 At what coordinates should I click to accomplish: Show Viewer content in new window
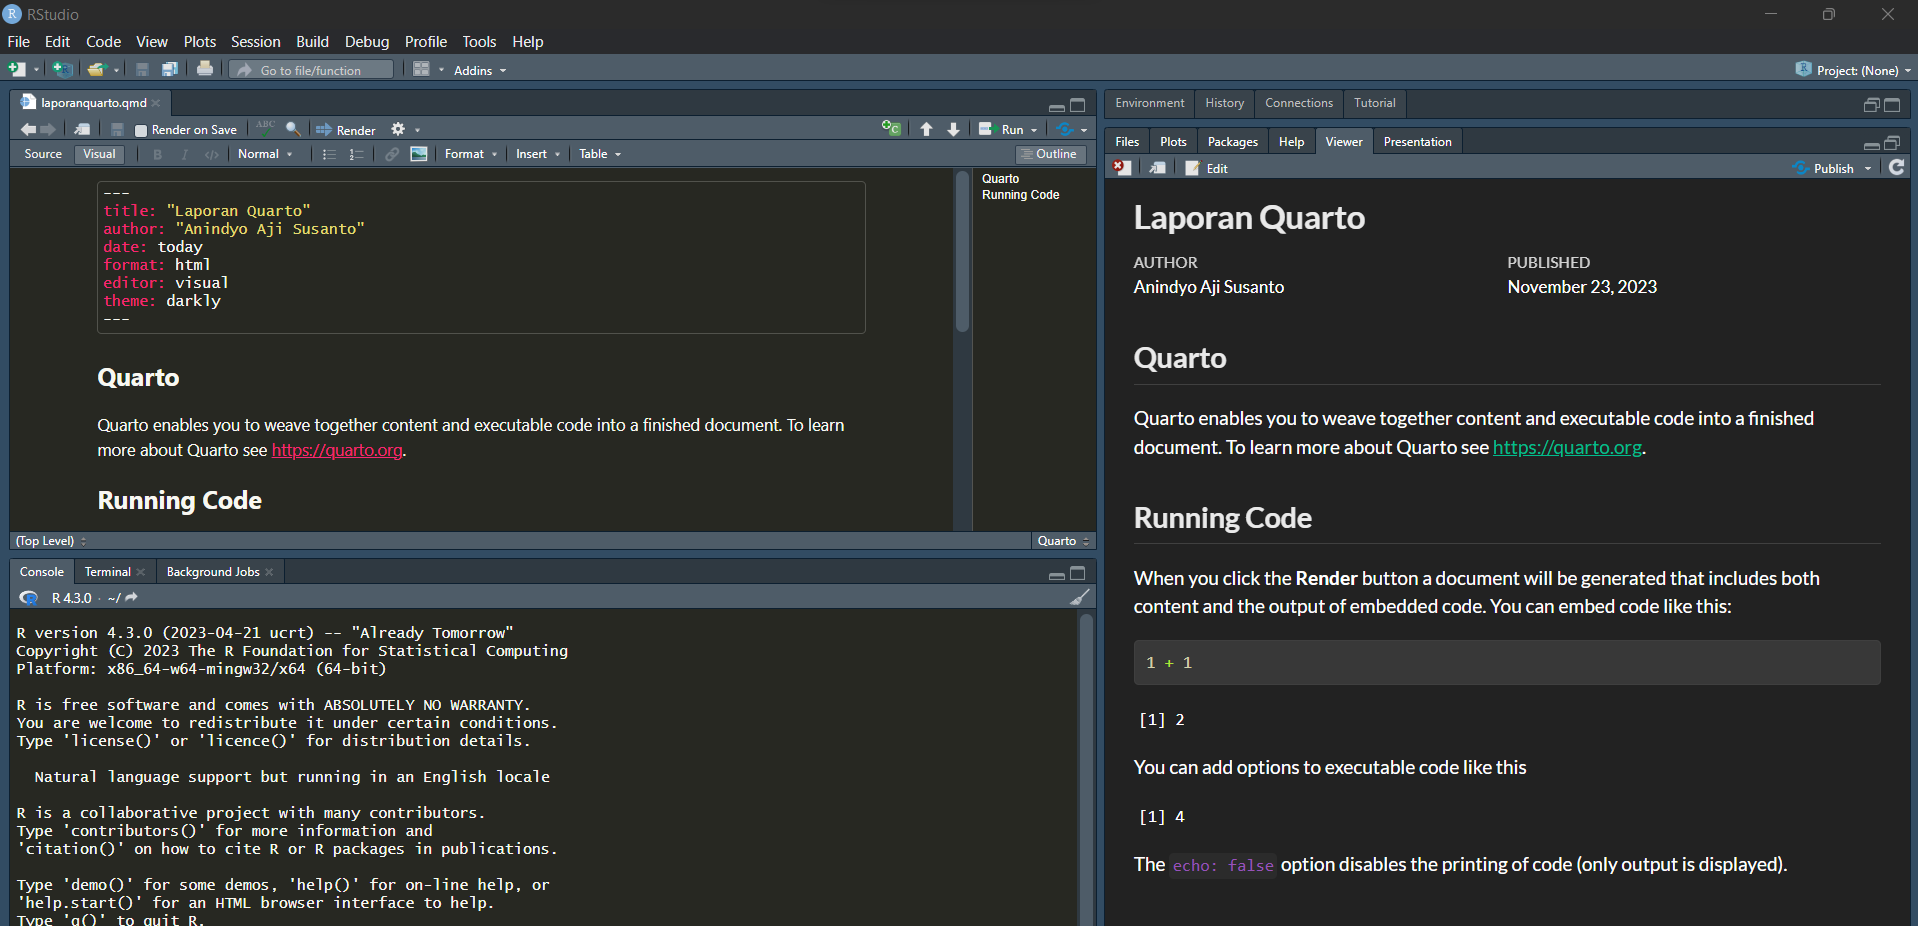pos(1157,168)
